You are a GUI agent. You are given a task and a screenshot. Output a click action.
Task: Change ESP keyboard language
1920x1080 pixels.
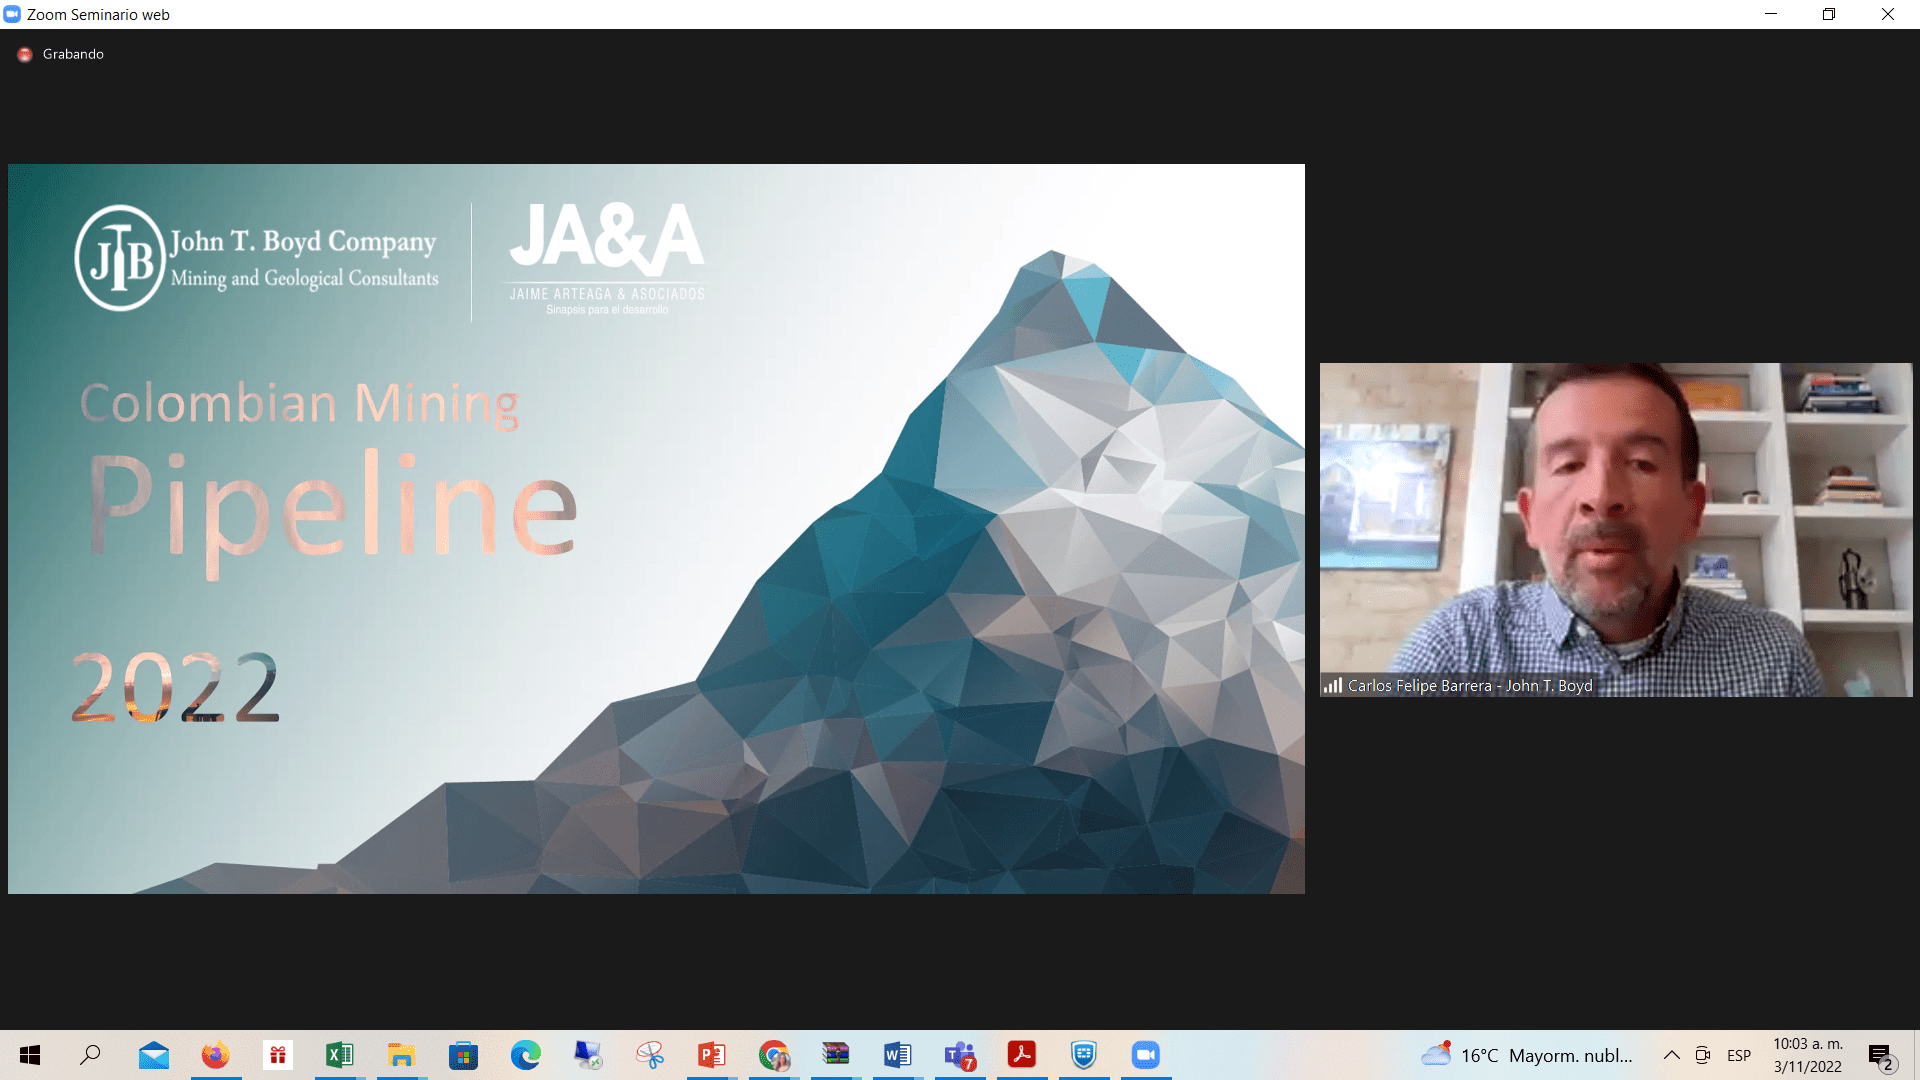tap(1739, 1055)
